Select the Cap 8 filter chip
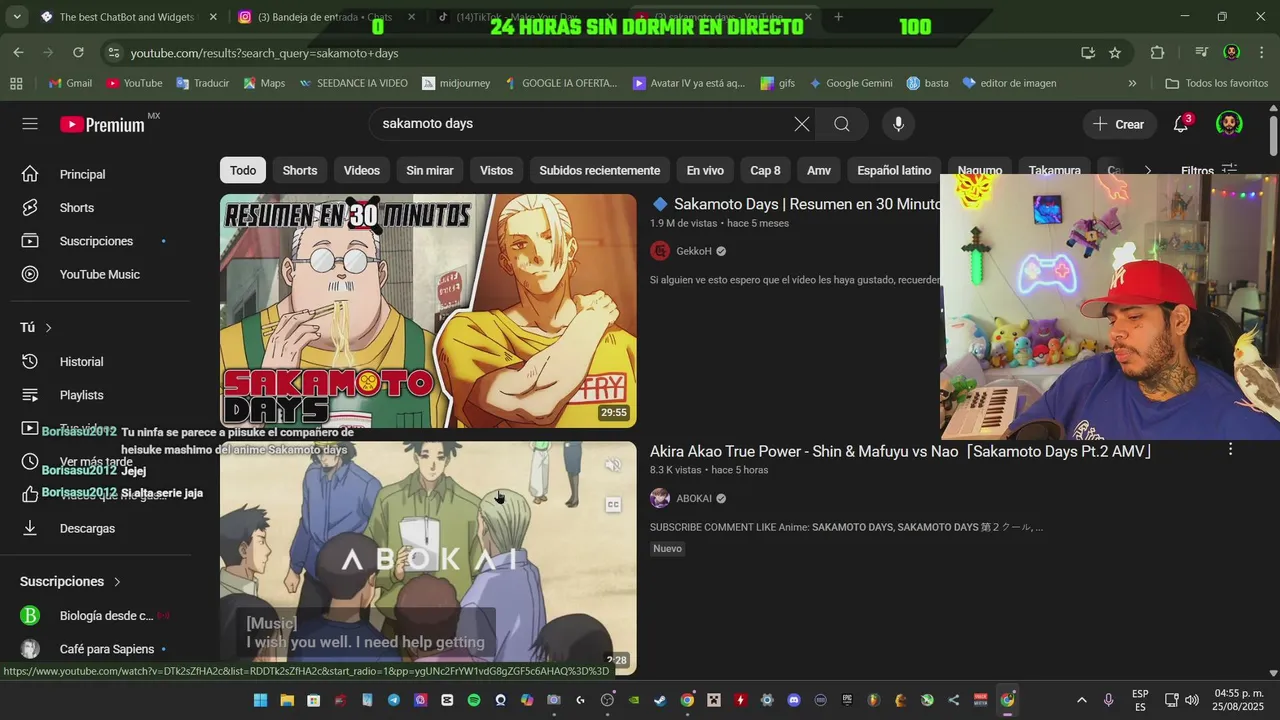1280x720 pixels. point(765,171)
